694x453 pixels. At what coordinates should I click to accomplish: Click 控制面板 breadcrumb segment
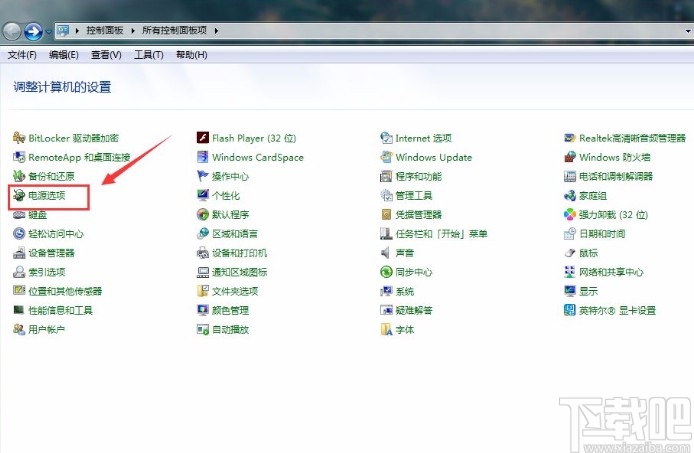[x=104, y=31]
